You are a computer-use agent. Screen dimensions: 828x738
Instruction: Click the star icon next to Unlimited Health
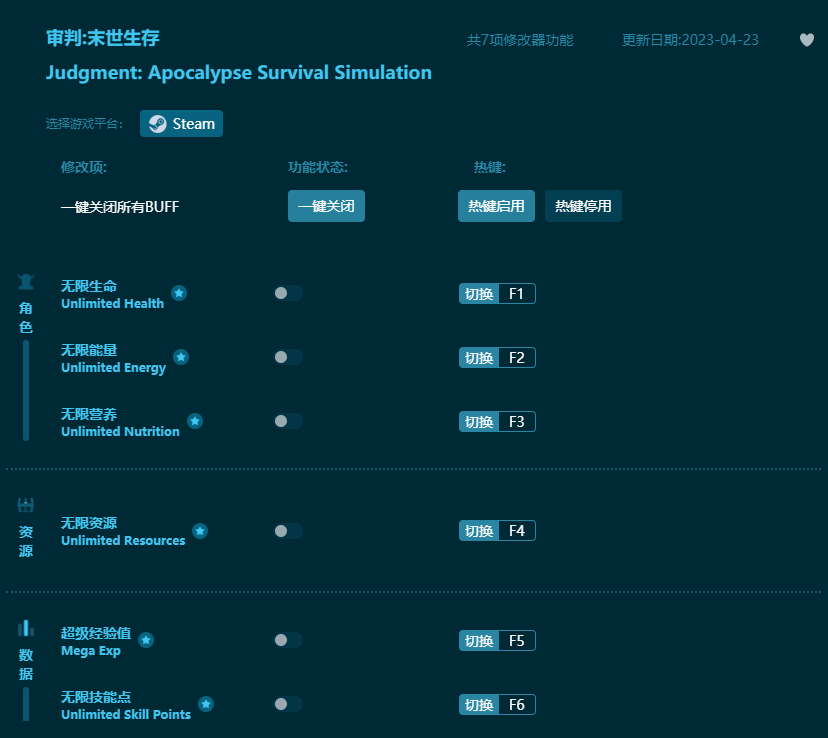[x=179, y=293]
